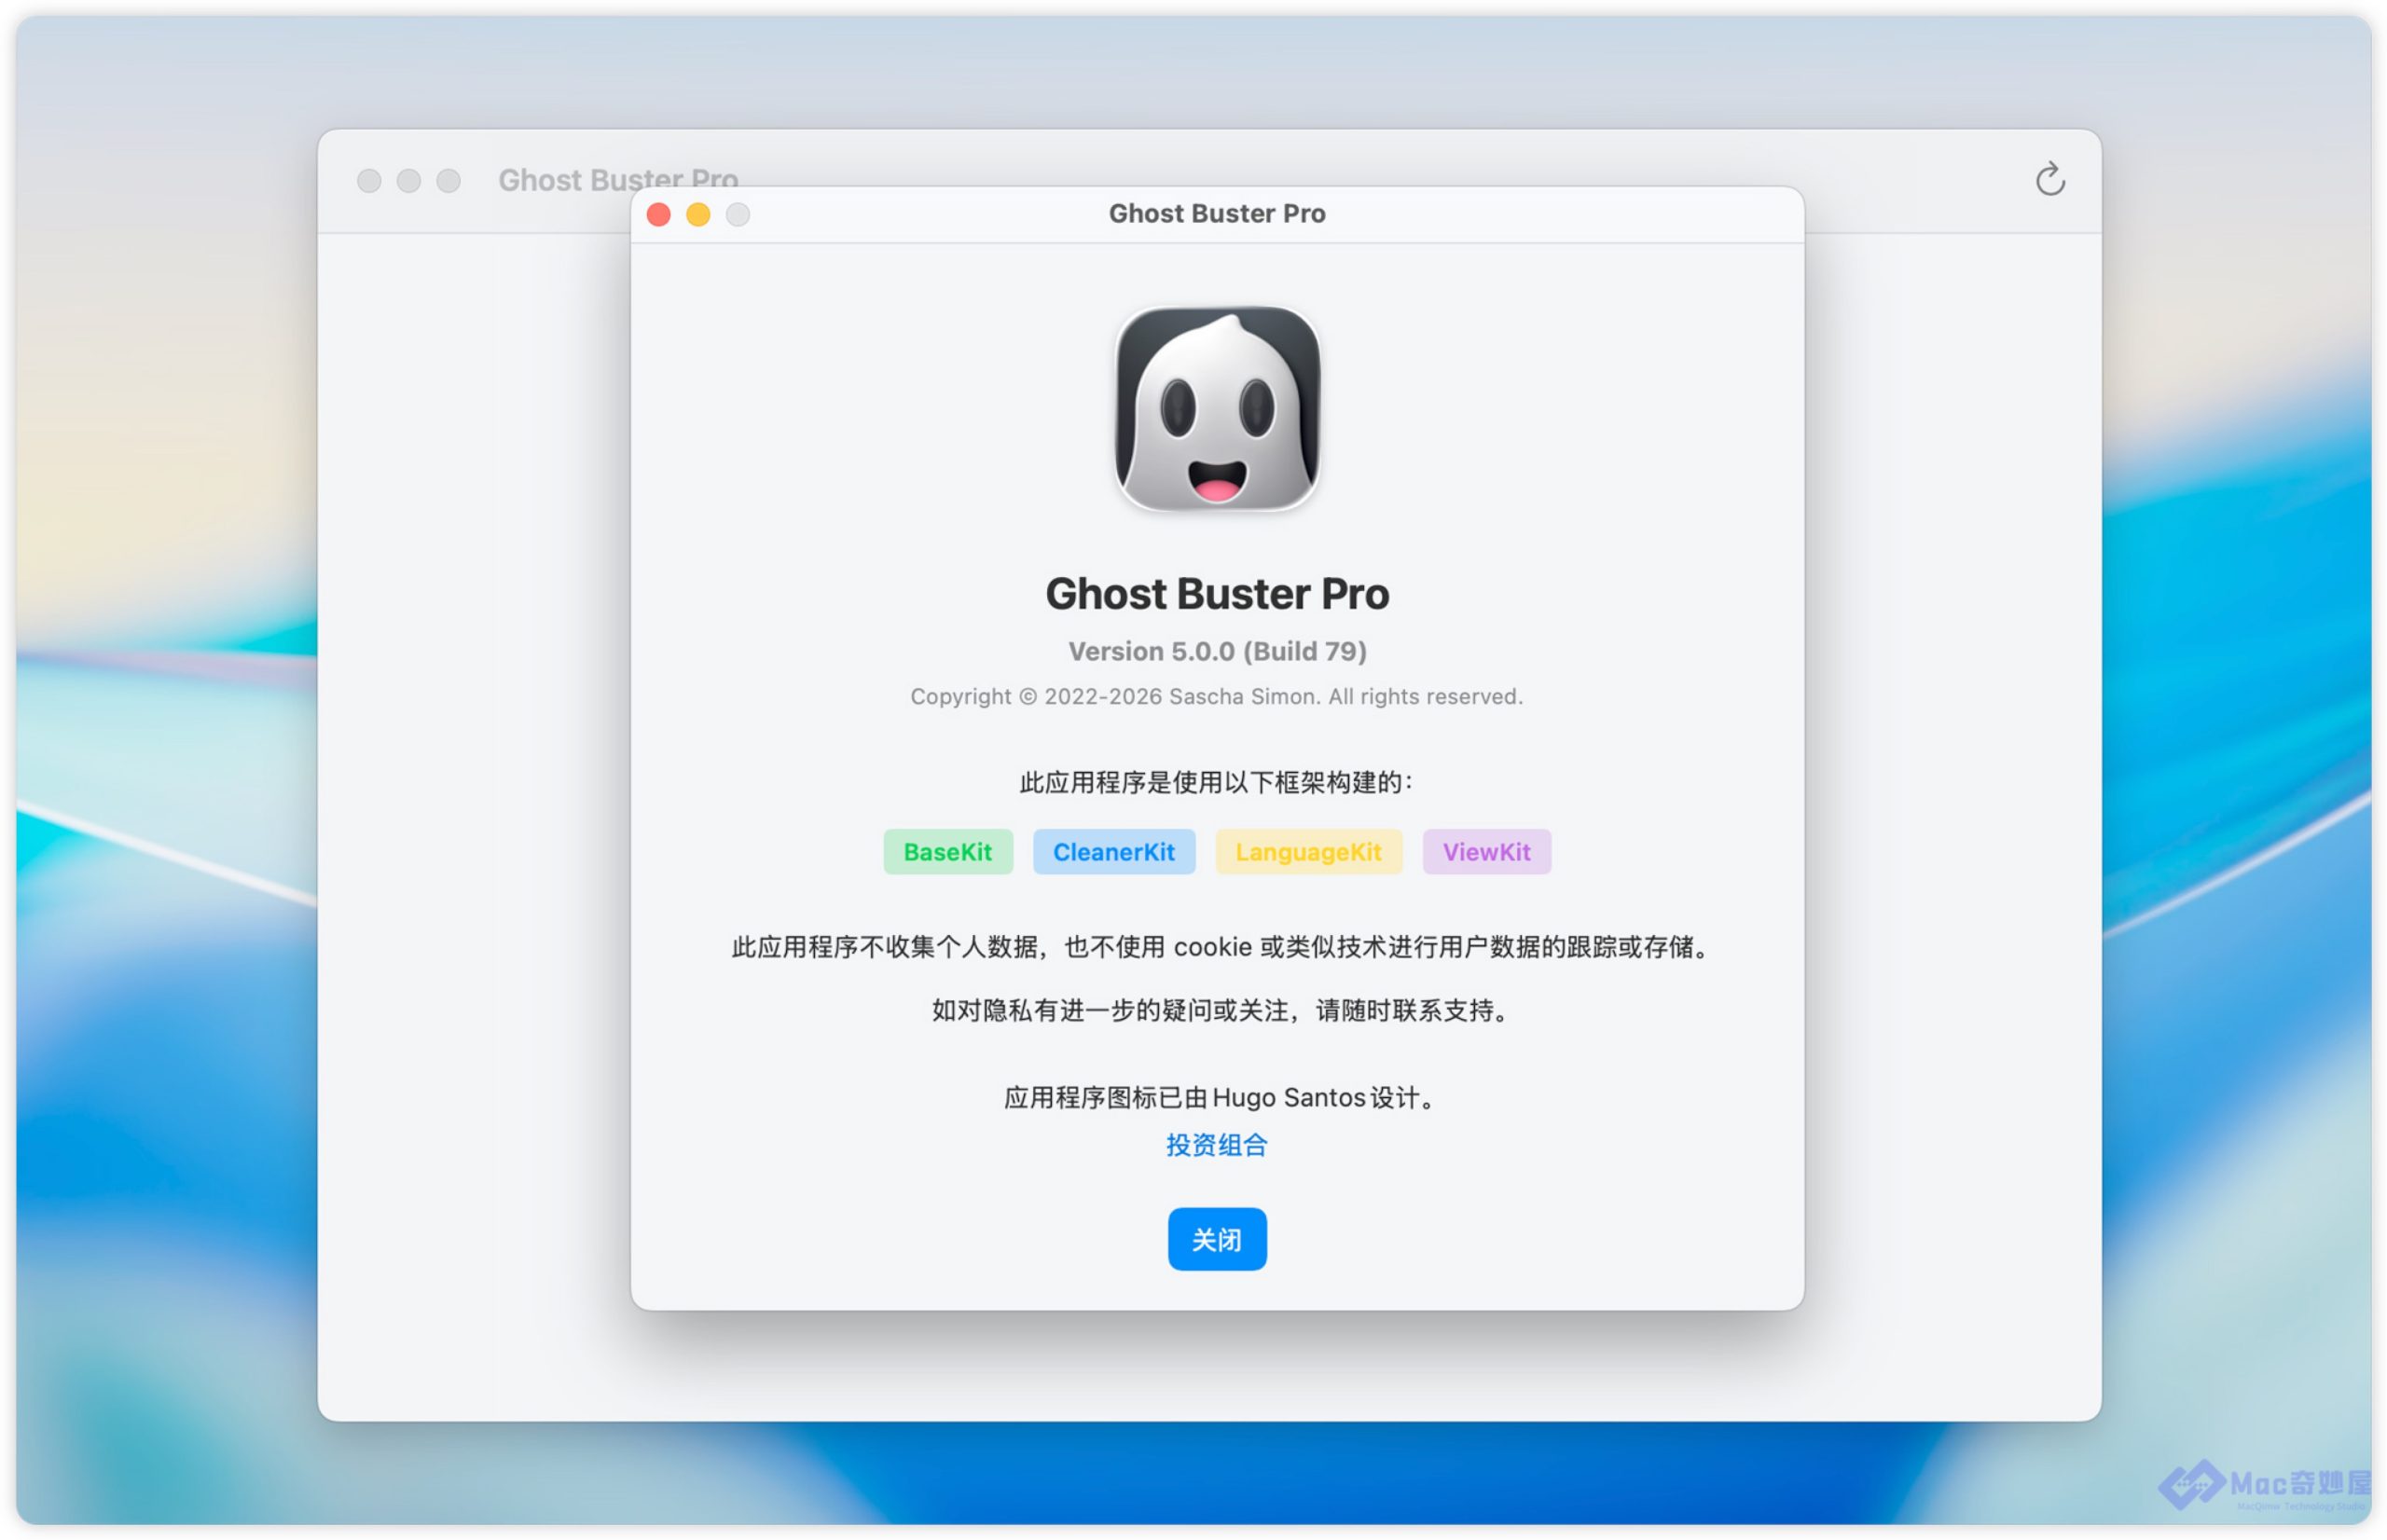This screenshot has width=2387, height=1540.
Task: Click the Version 5.0.0 (Build 79) text
Action: click(1216, 652)
